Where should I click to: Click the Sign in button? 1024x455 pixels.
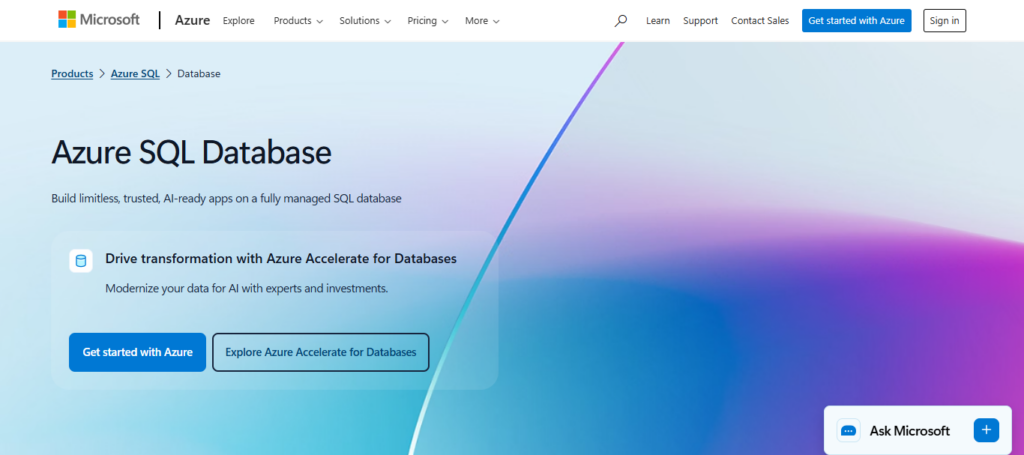(944, 21)
